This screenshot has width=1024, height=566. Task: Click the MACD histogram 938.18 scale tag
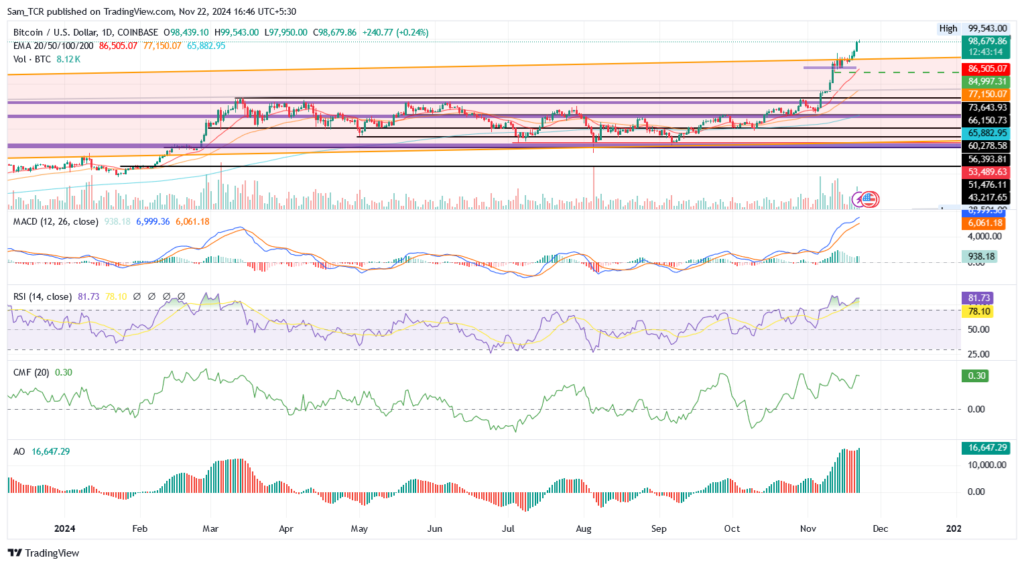click(x=980, y=257)
